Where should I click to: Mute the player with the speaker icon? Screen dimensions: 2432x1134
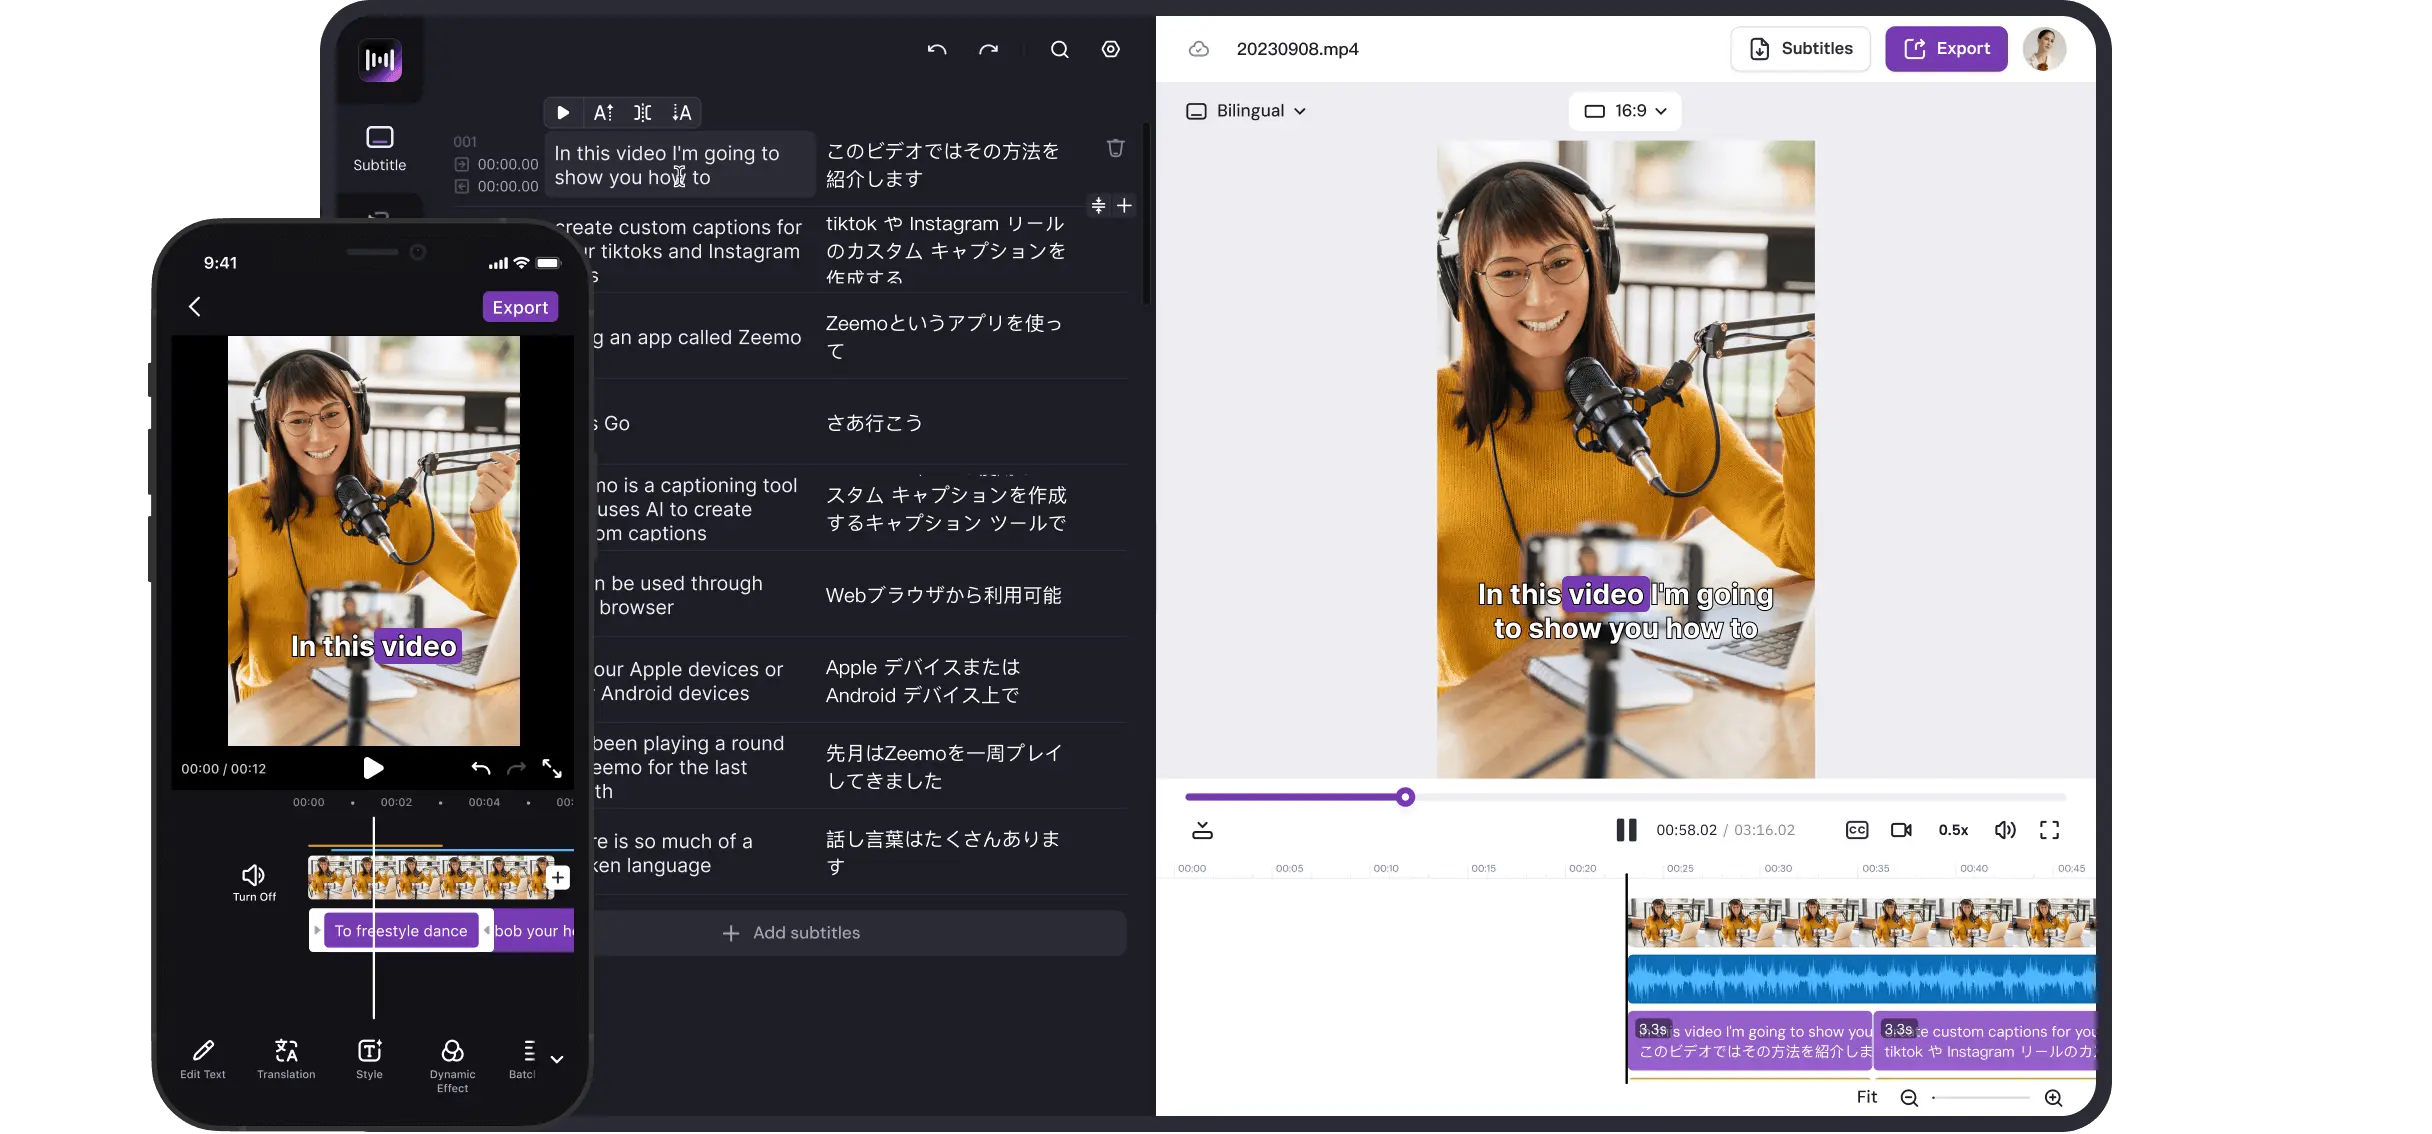coord(2004,830)
